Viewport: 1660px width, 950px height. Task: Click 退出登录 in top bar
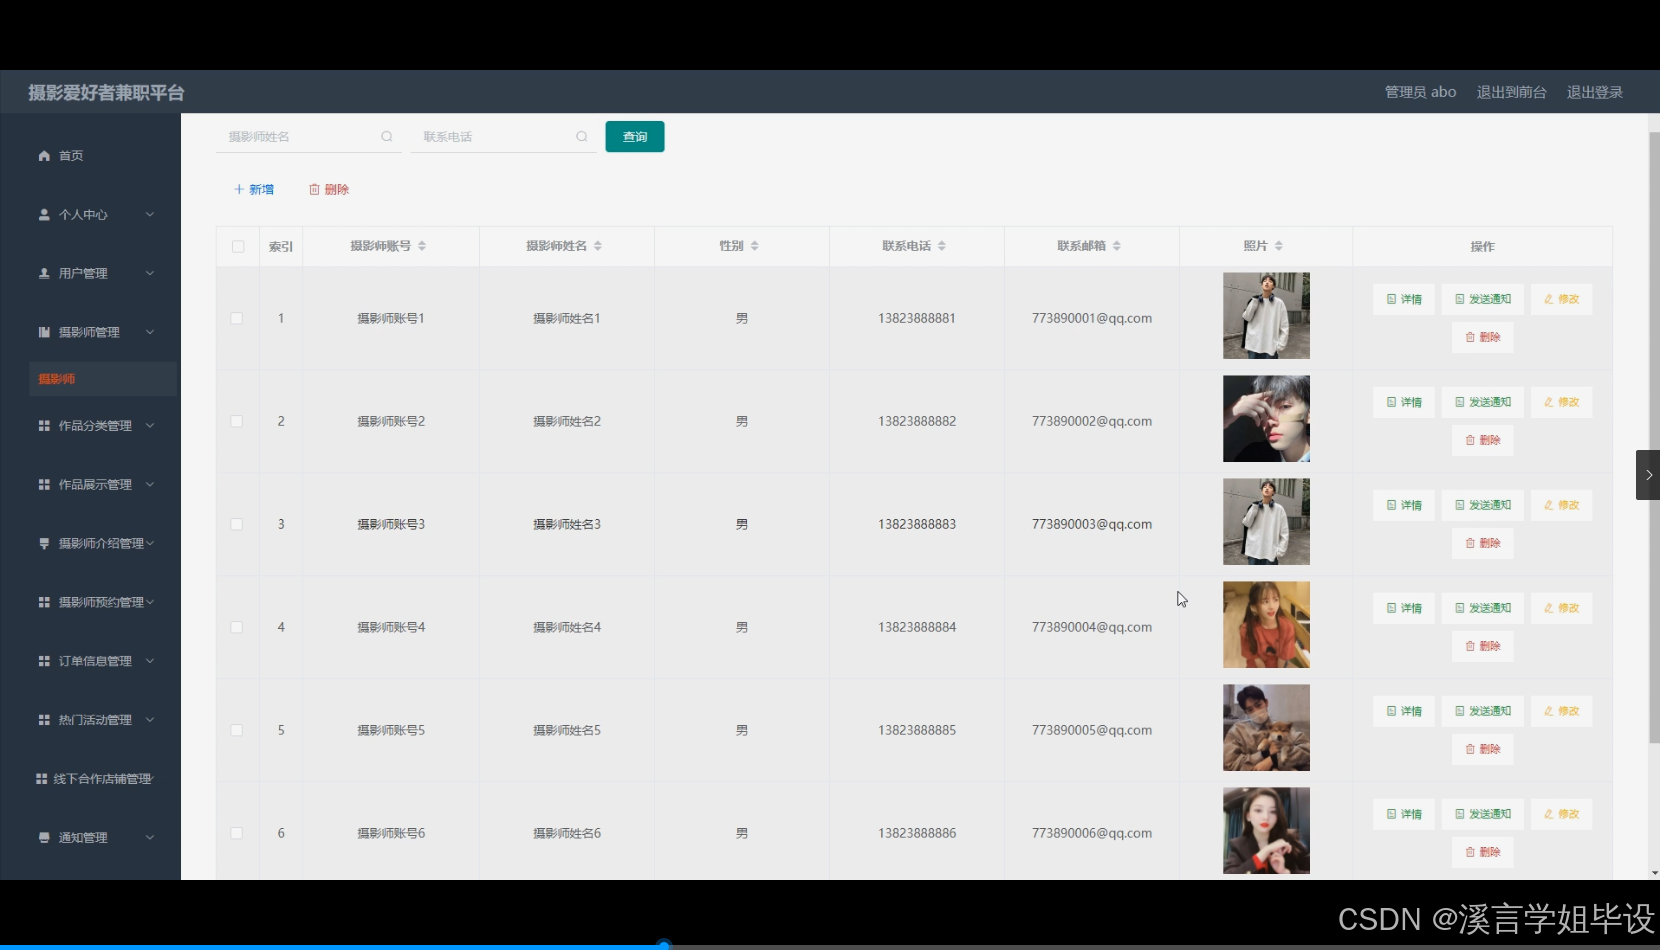pyautogui.click(x=1594, y=92)
